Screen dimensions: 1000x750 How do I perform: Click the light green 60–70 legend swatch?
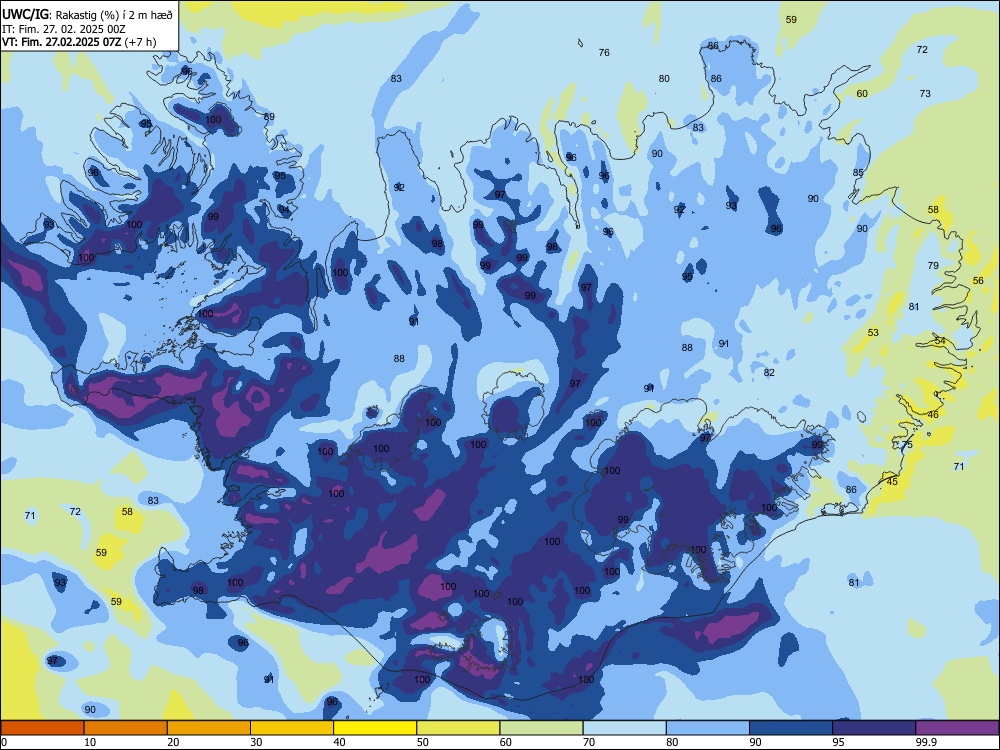point(541,728)
